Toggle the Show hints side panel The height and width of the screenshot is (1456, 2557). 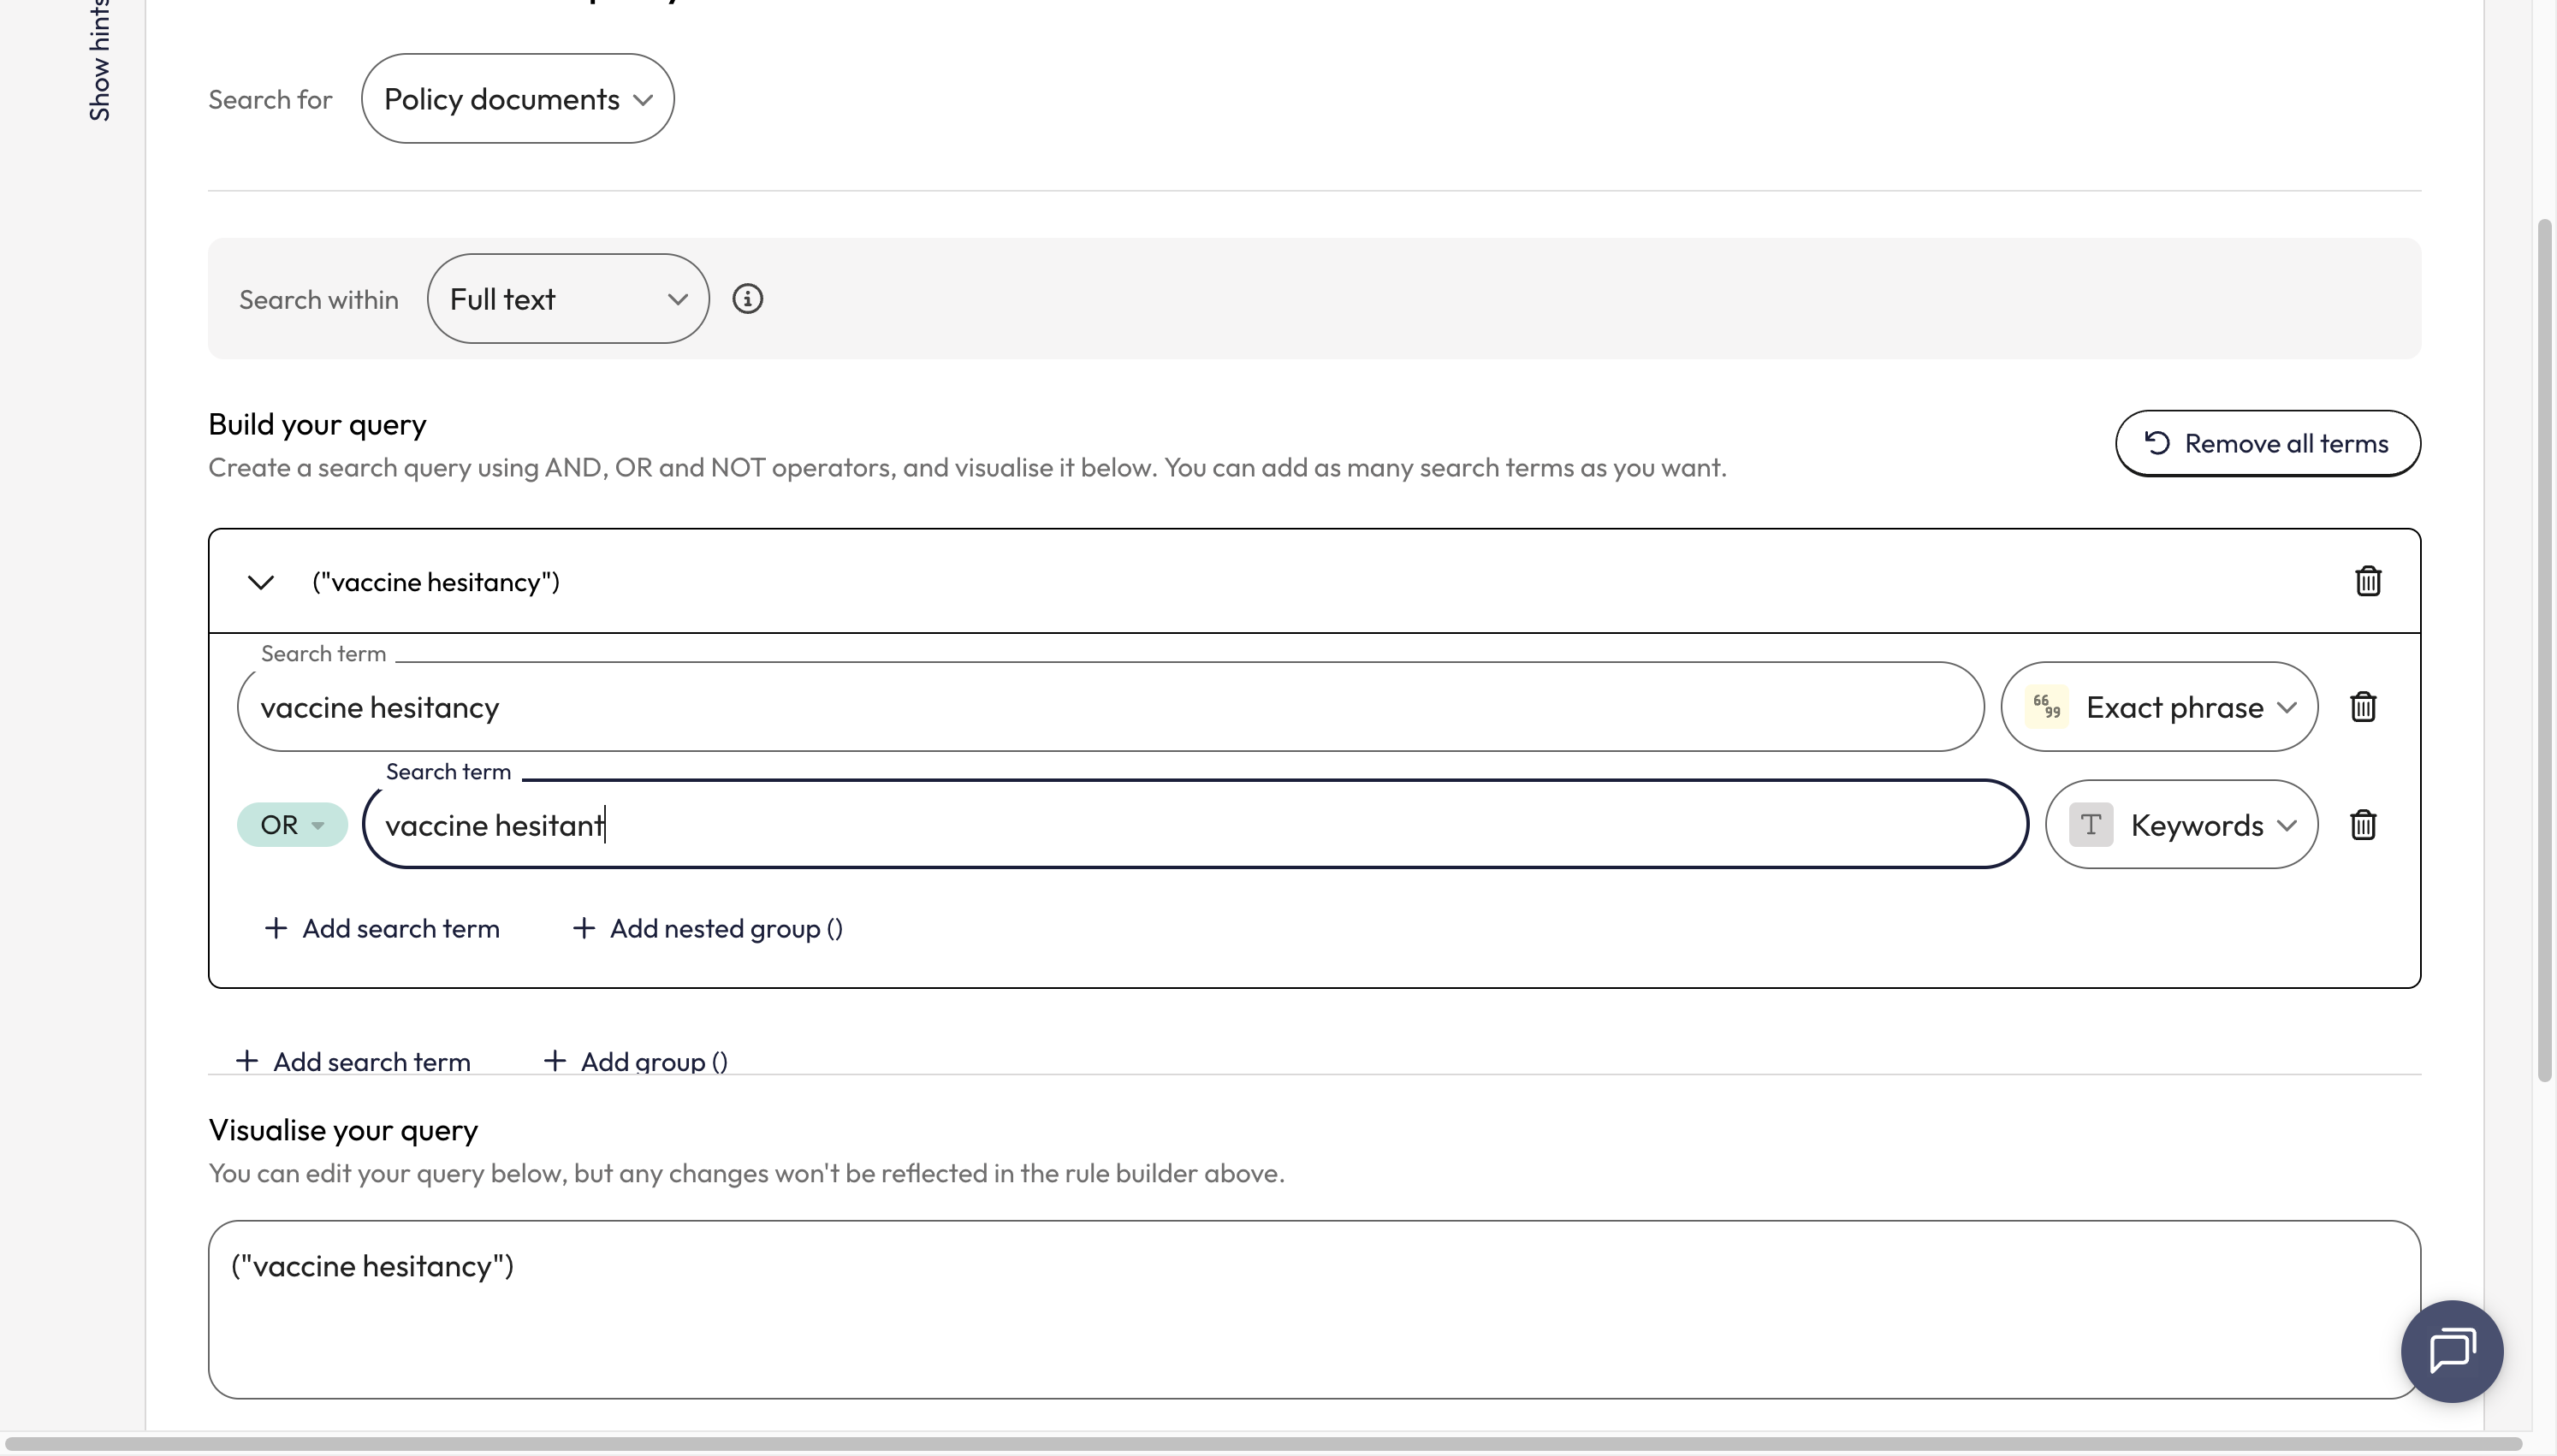point(99,60)
